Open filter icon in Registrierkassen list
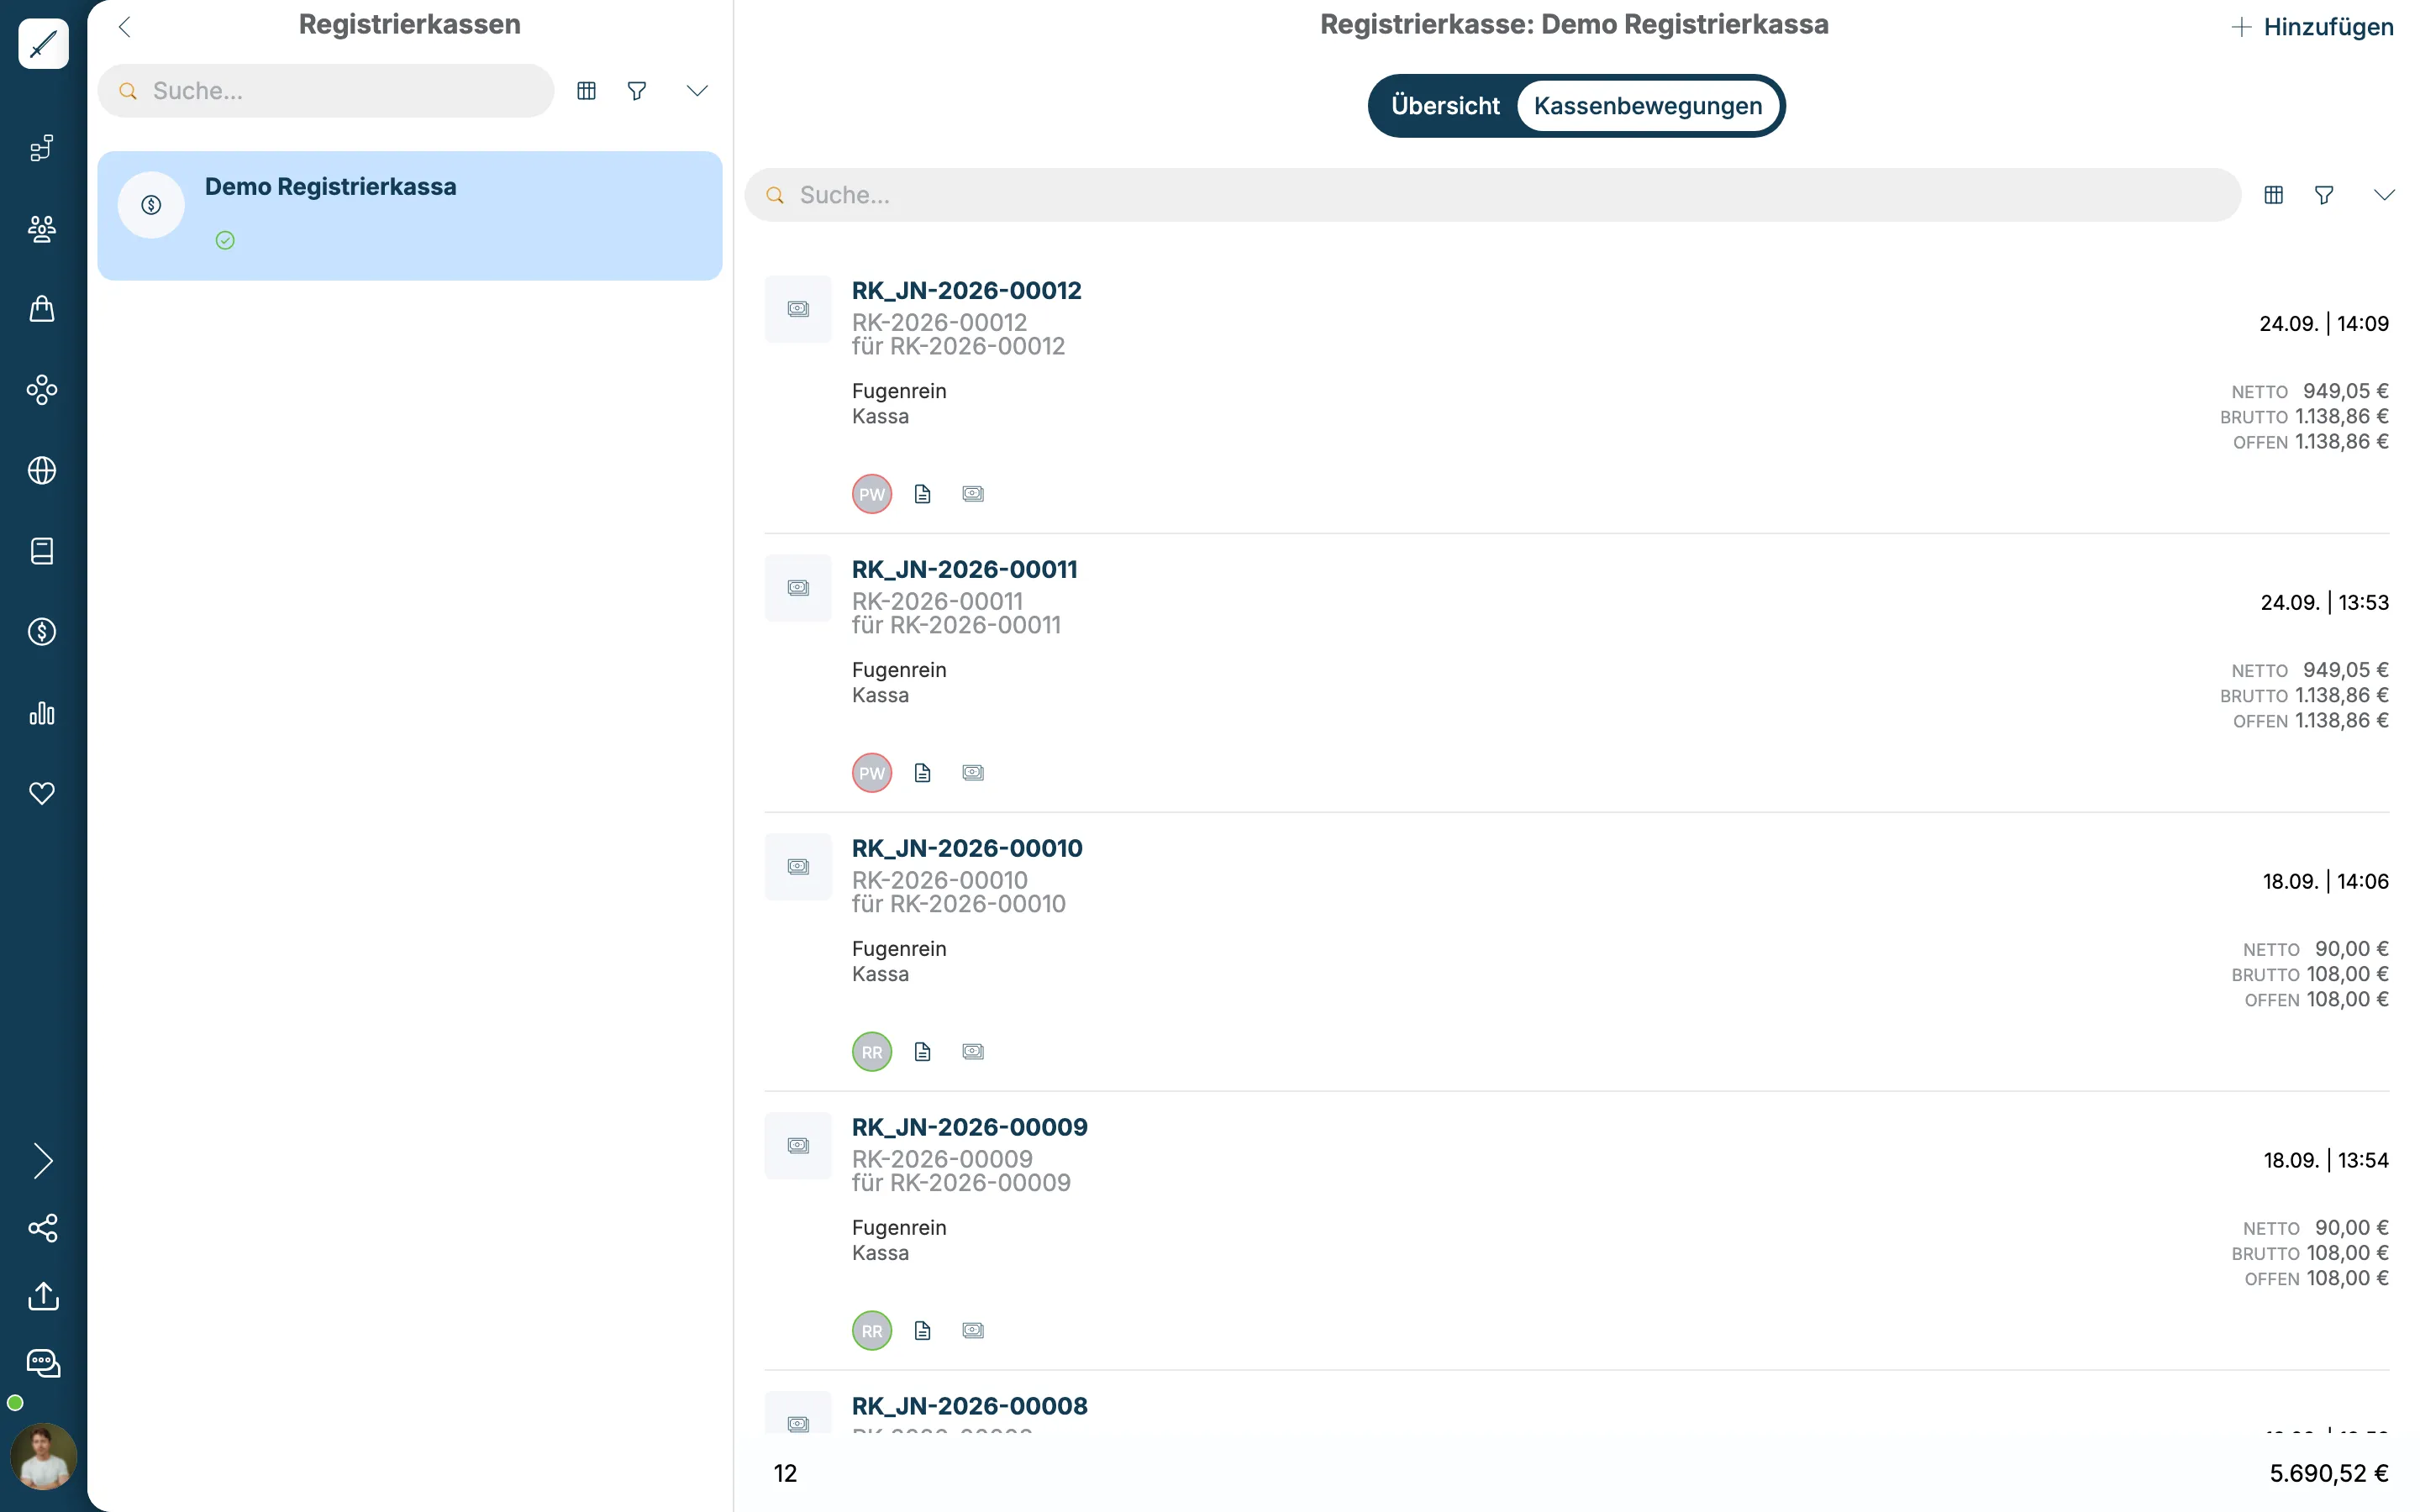Viewport: 2420px width, 1512px height. 637,91
